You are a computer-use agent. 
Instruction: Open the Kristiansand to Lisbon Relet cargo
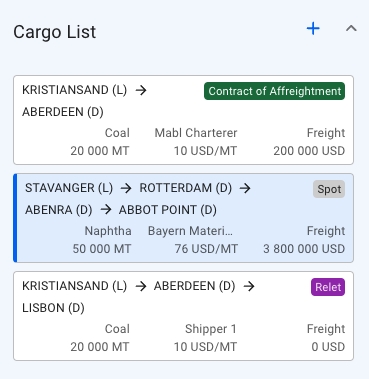coord(183,316)
